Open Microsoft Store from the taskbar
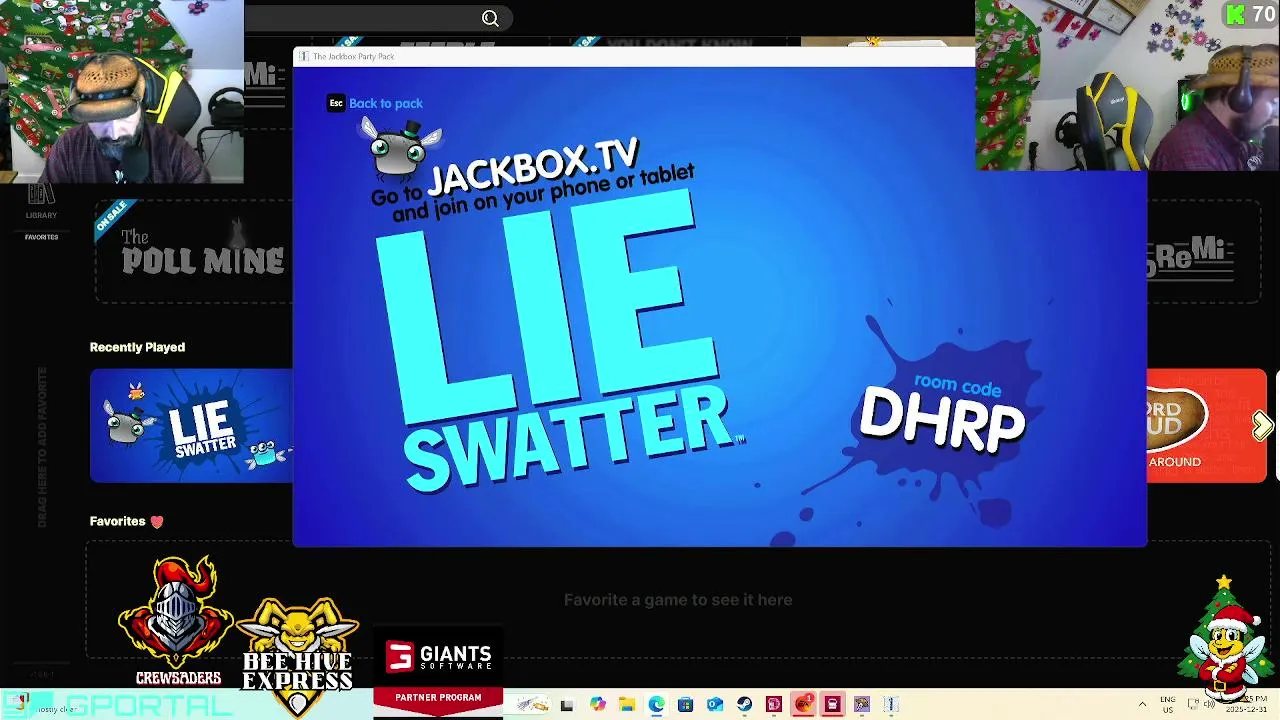Viewport: 1280px width, 720px height. (x=685, y=705)
